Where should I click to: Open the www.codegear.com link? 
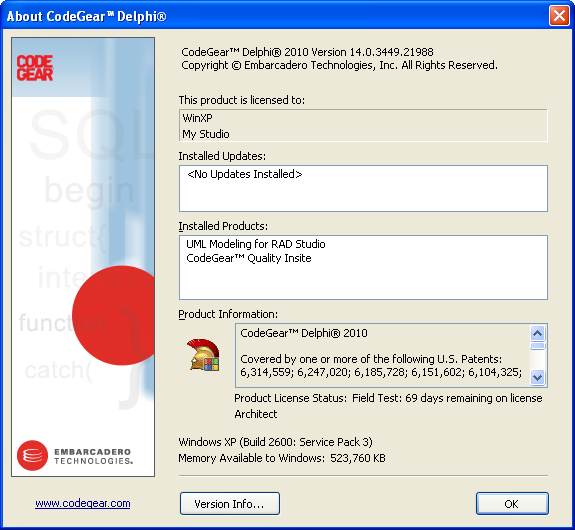83,503
